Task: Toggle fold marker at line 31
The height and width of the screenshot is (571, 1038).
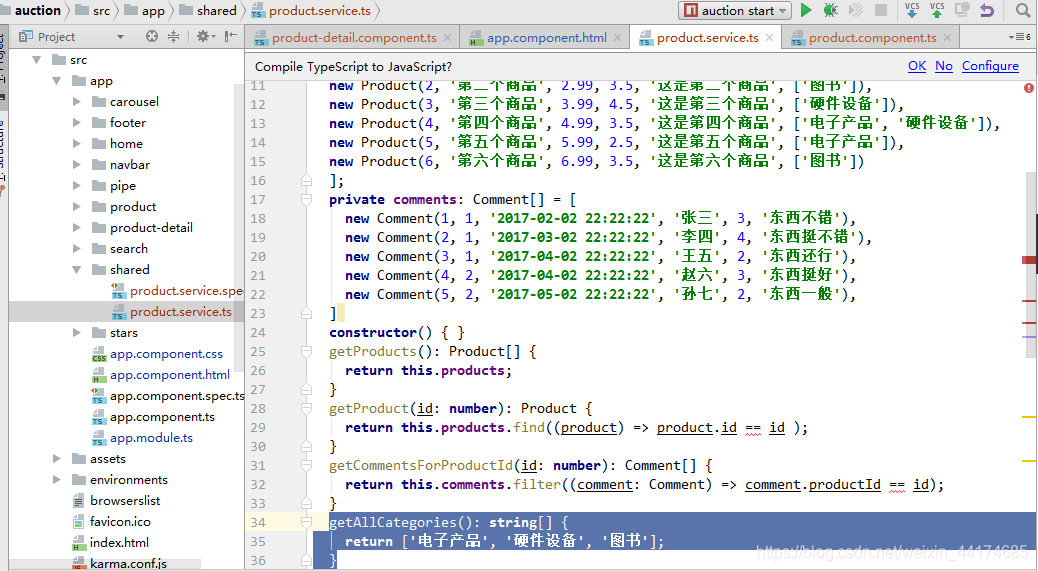Action: click(x=306, y=466)
